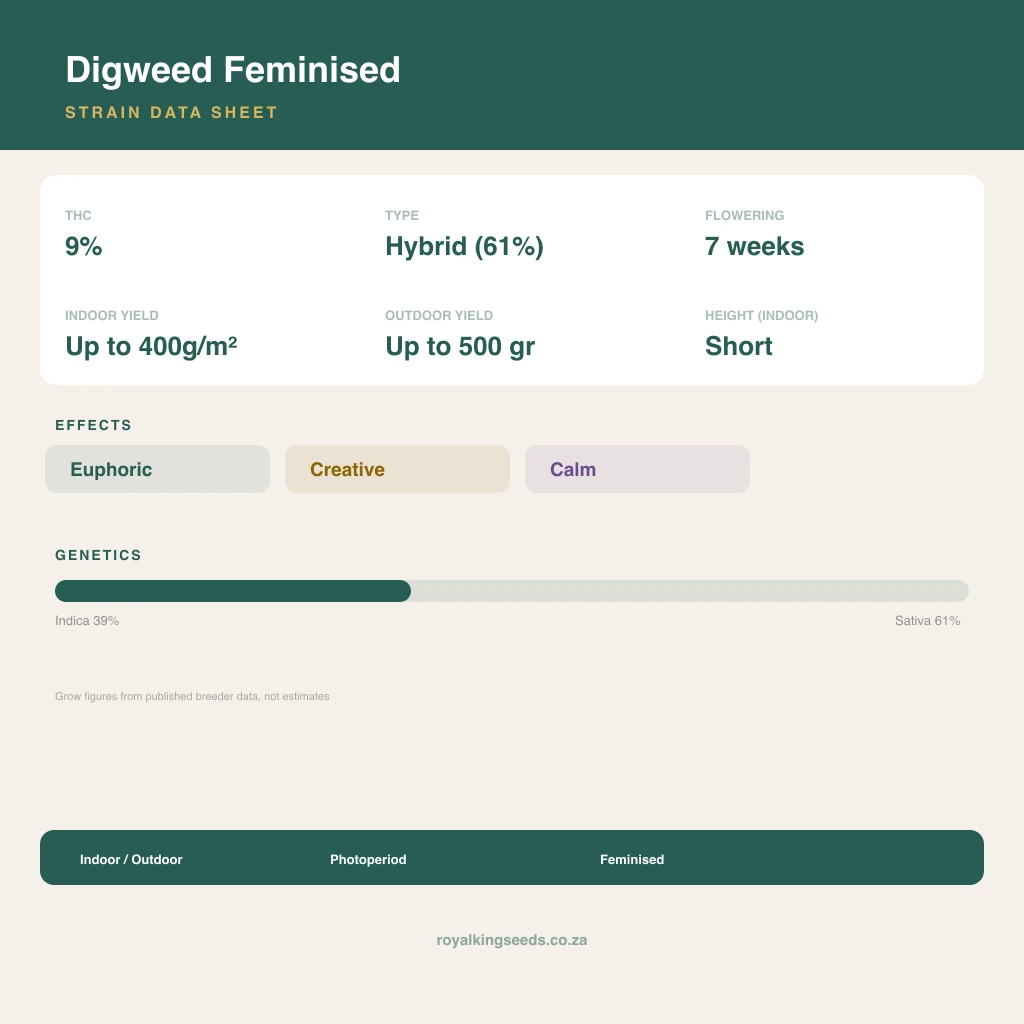The image size is (1024, 1024).
Task: Click the Up to 400g/m² indoor yield
Action: coord(151,347)
